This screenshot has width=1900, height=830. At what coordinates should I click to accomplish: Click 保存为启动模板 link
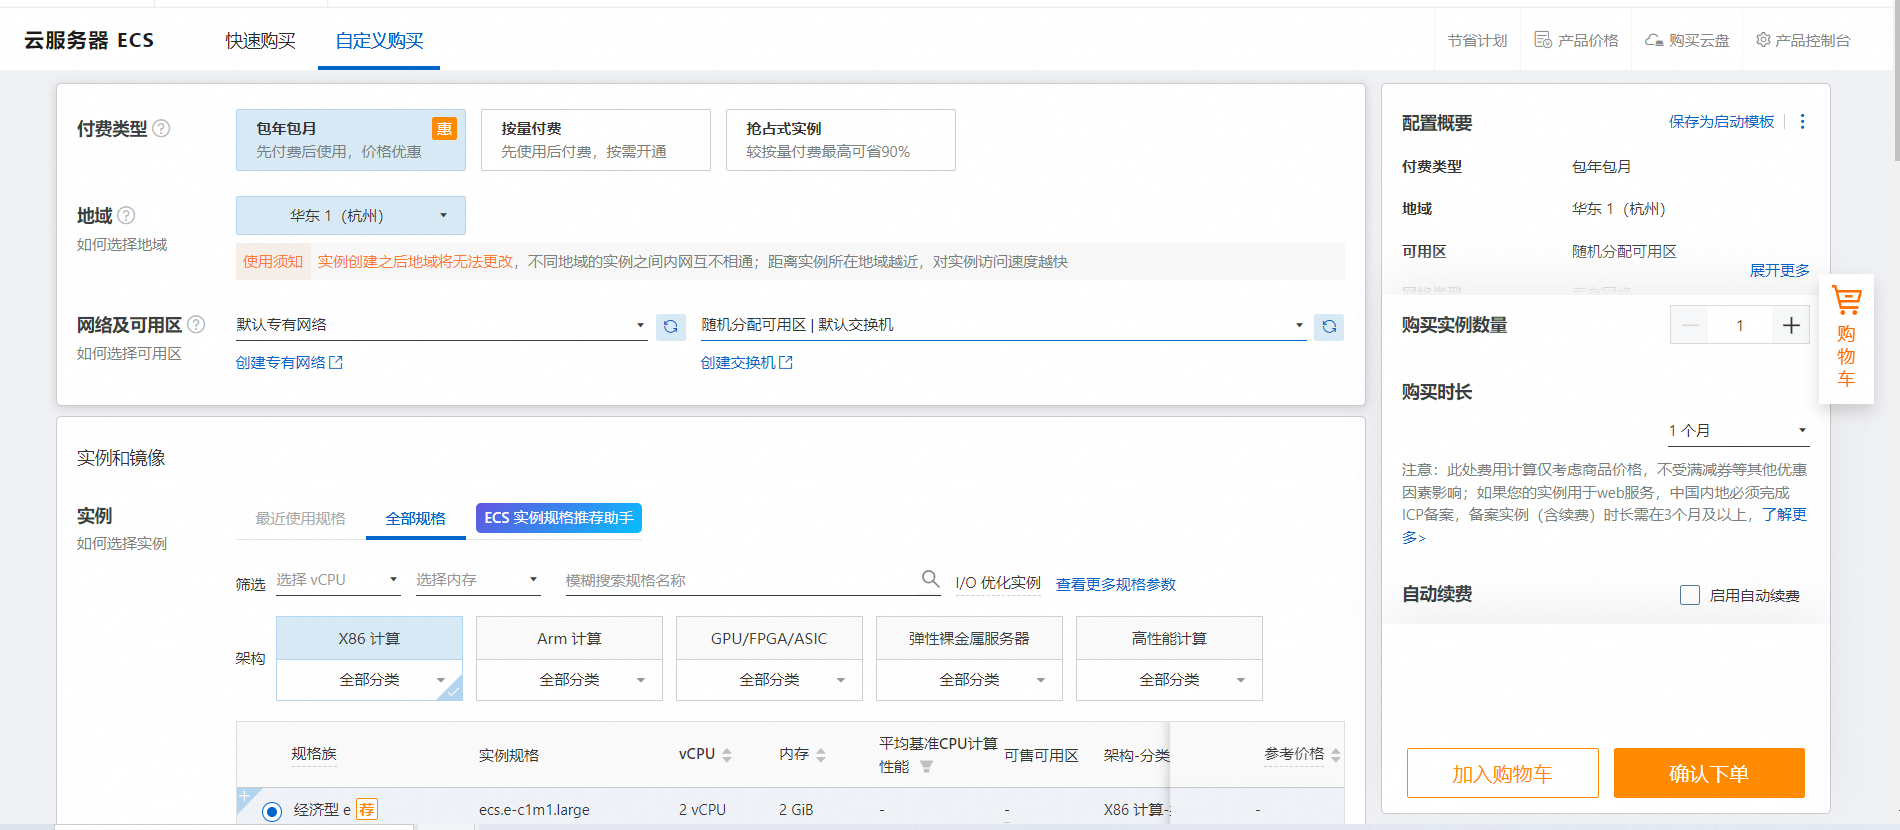point(1721,121)
